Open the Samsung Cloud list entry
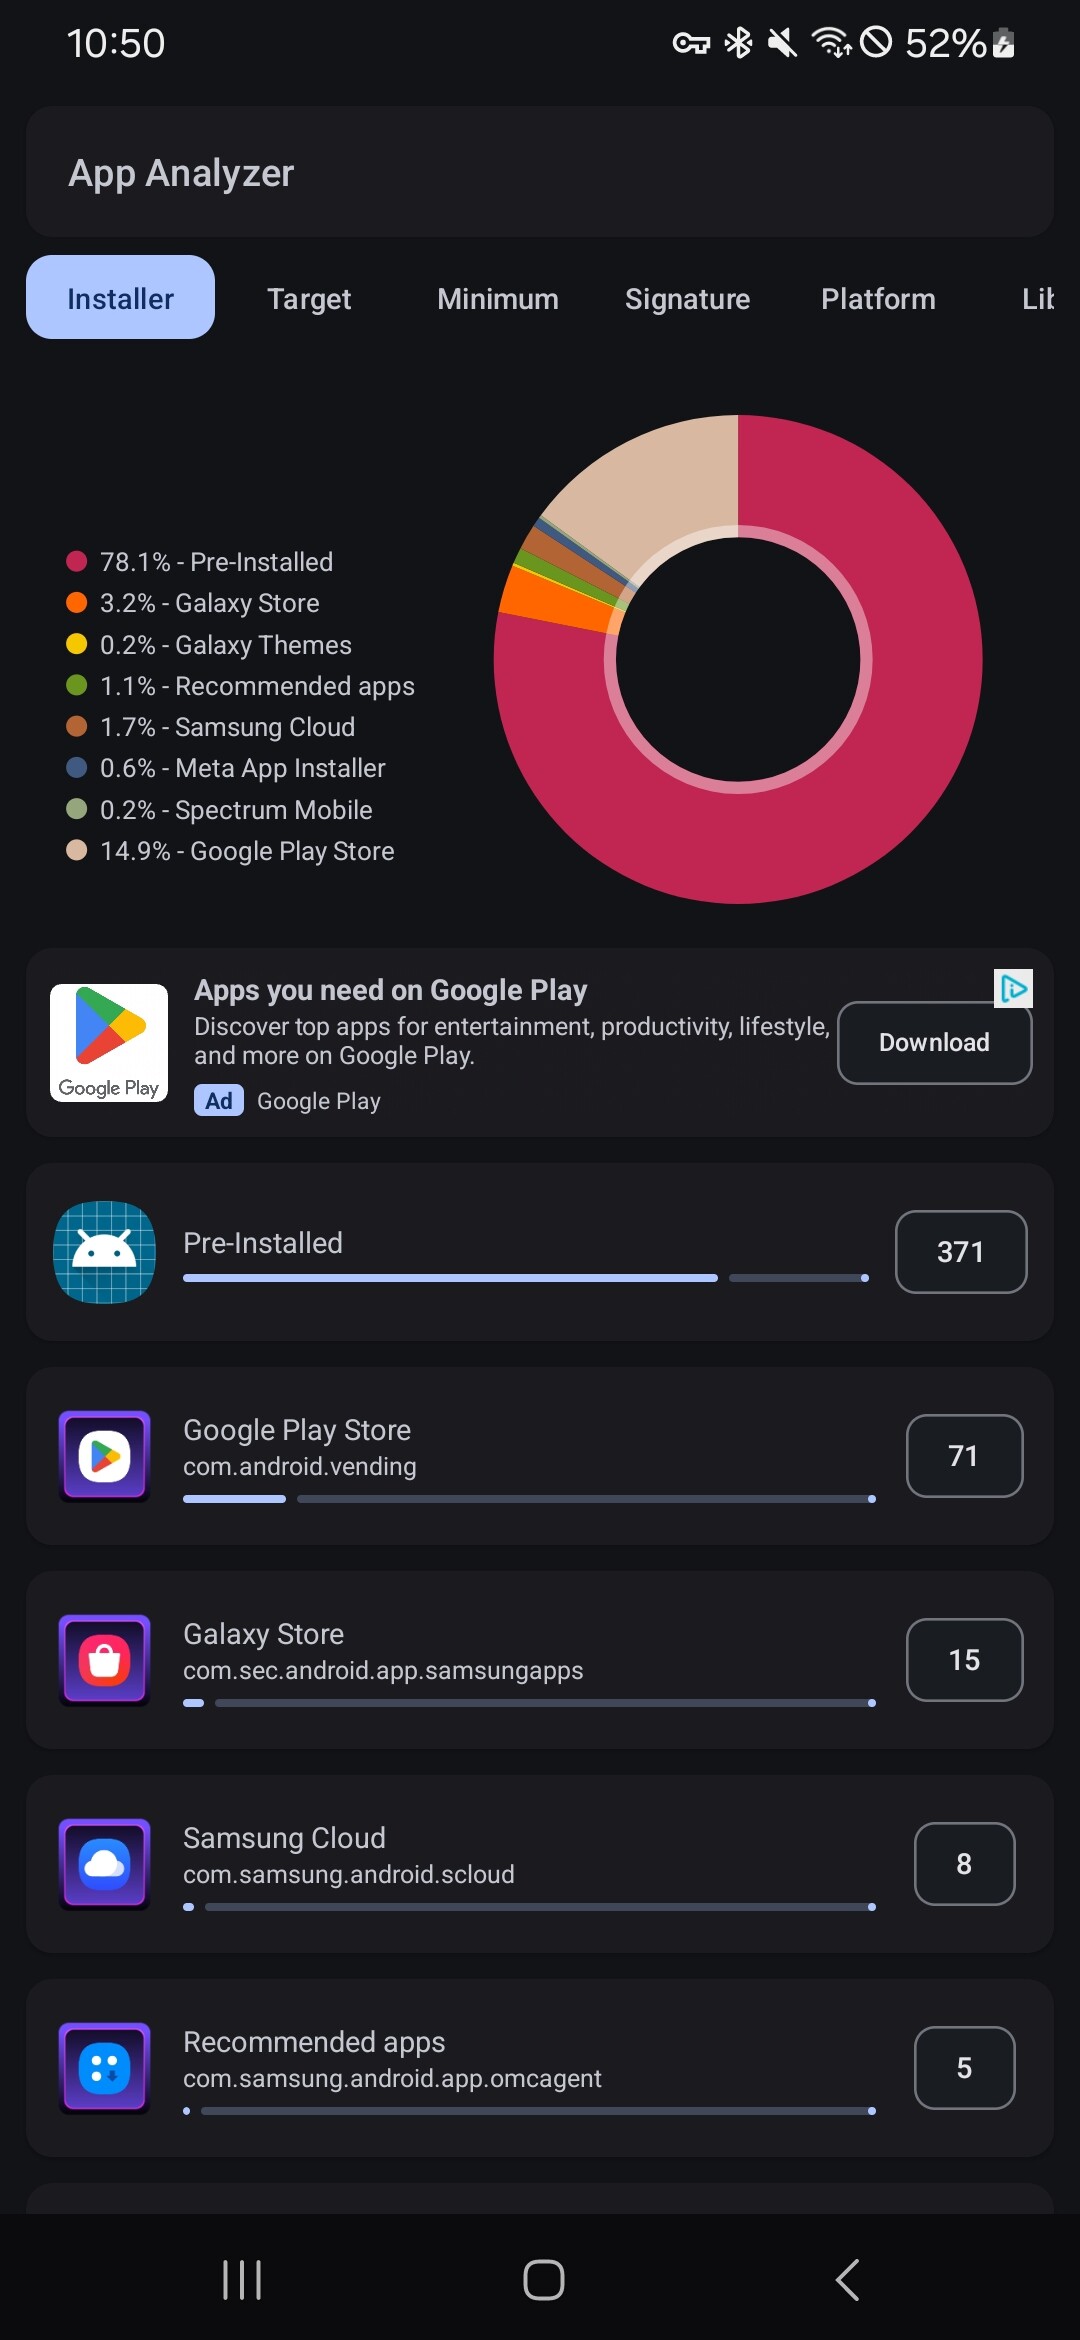This screenshot has width=1080, height=2340. pos(540,1864)
